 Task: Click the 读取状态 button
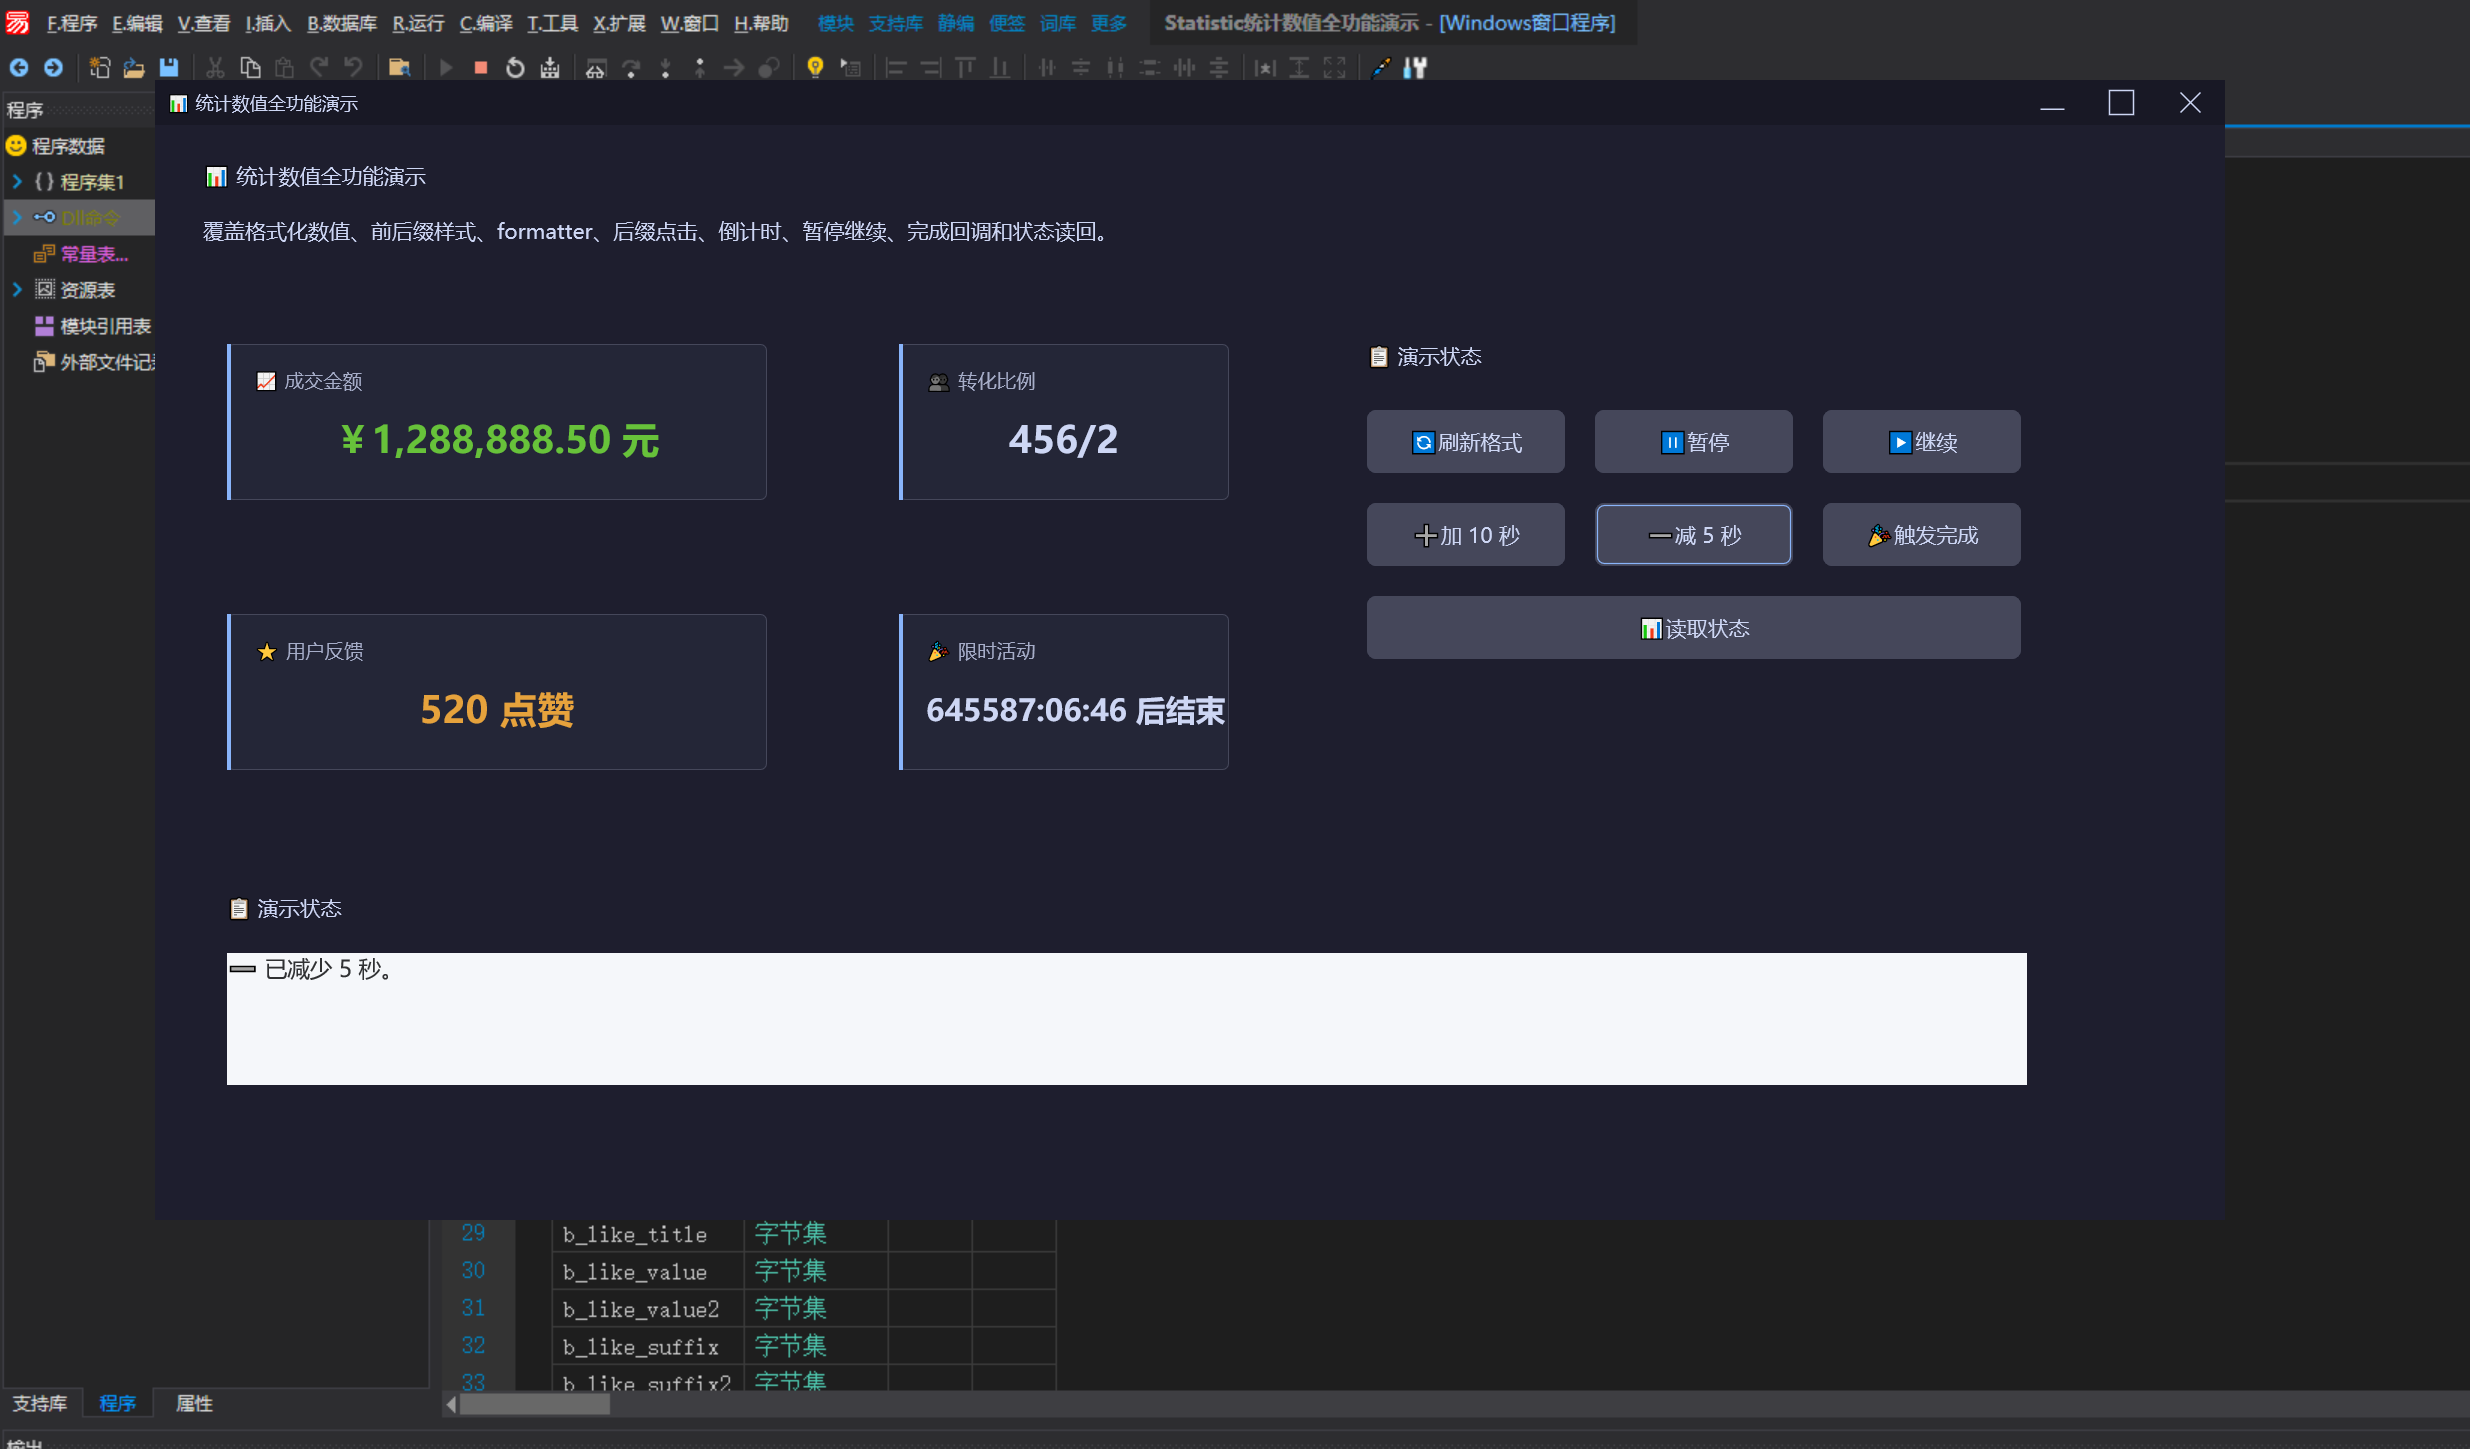coord(1693,627)
